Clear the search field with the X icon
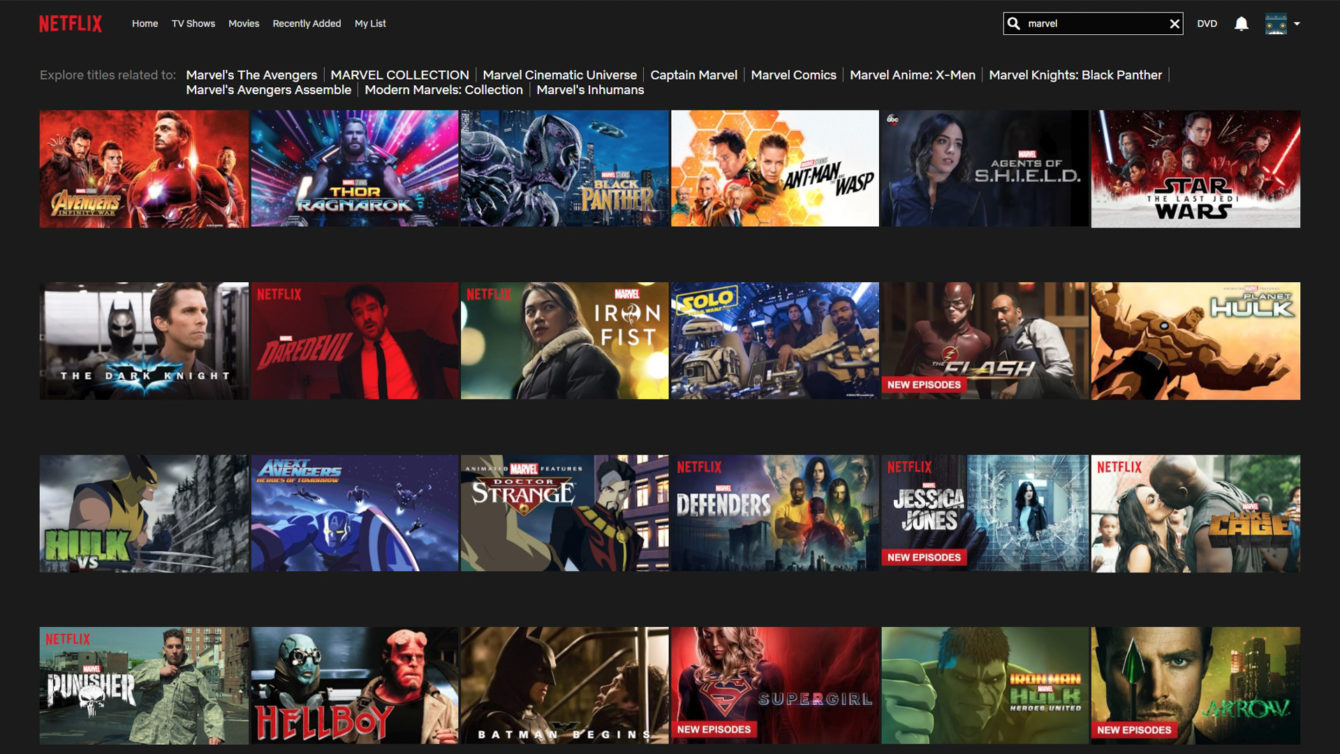 tap(1173, 22)
